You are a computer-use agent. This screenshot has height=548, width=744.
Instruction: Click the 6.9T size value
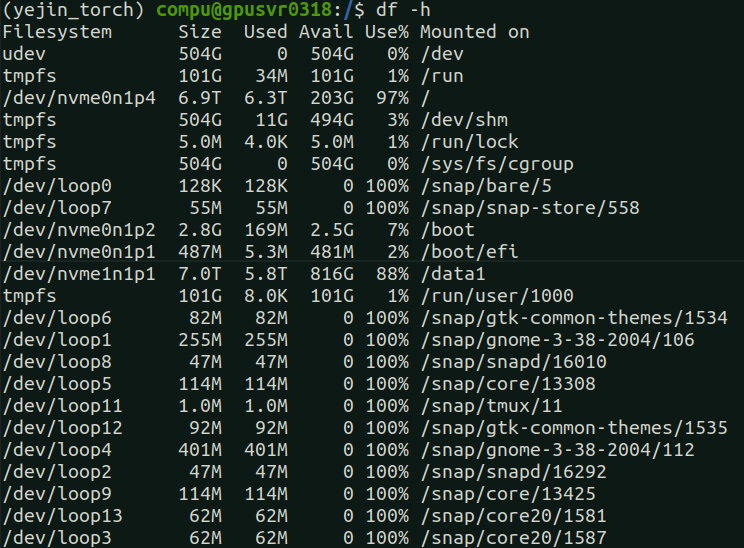coord(200,98)
